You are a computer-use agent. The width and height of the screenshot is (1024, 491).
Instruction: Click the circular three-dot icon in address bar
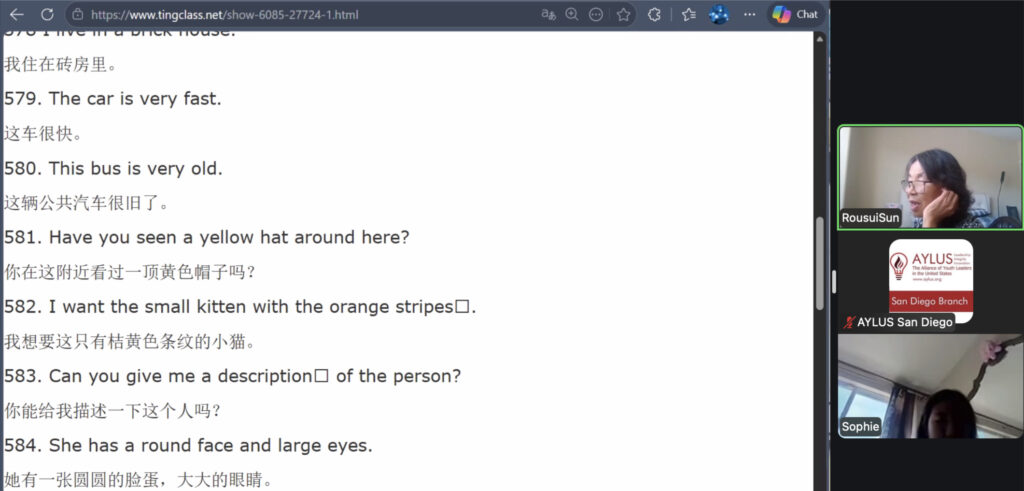(x=596, y=14)
